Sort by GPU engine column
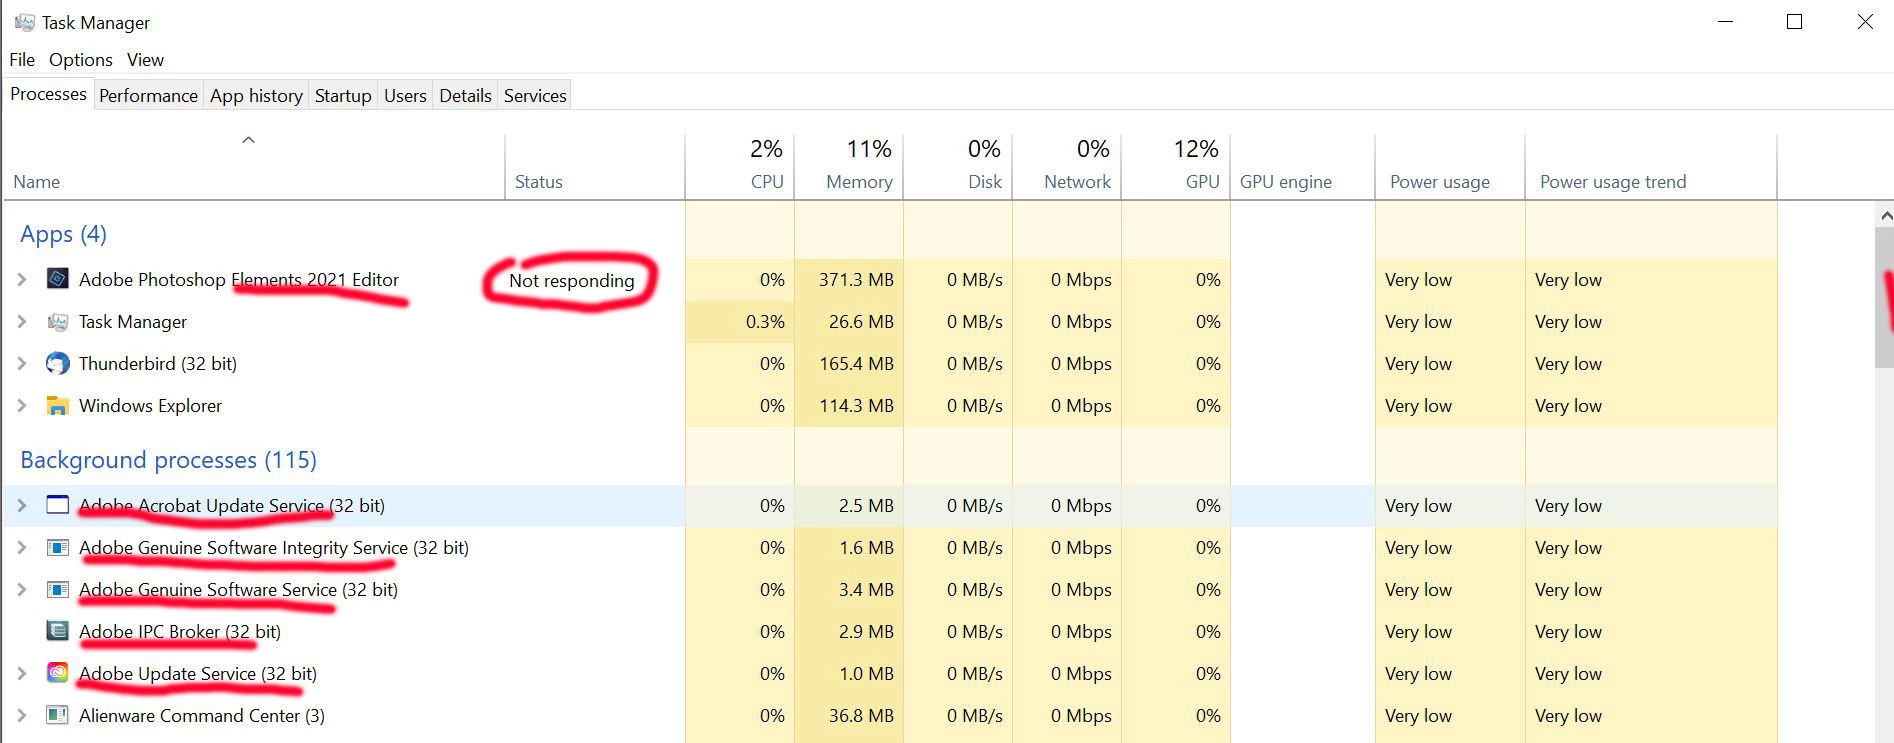The height and width of the screenshot is (743, 1894). 1303,166
